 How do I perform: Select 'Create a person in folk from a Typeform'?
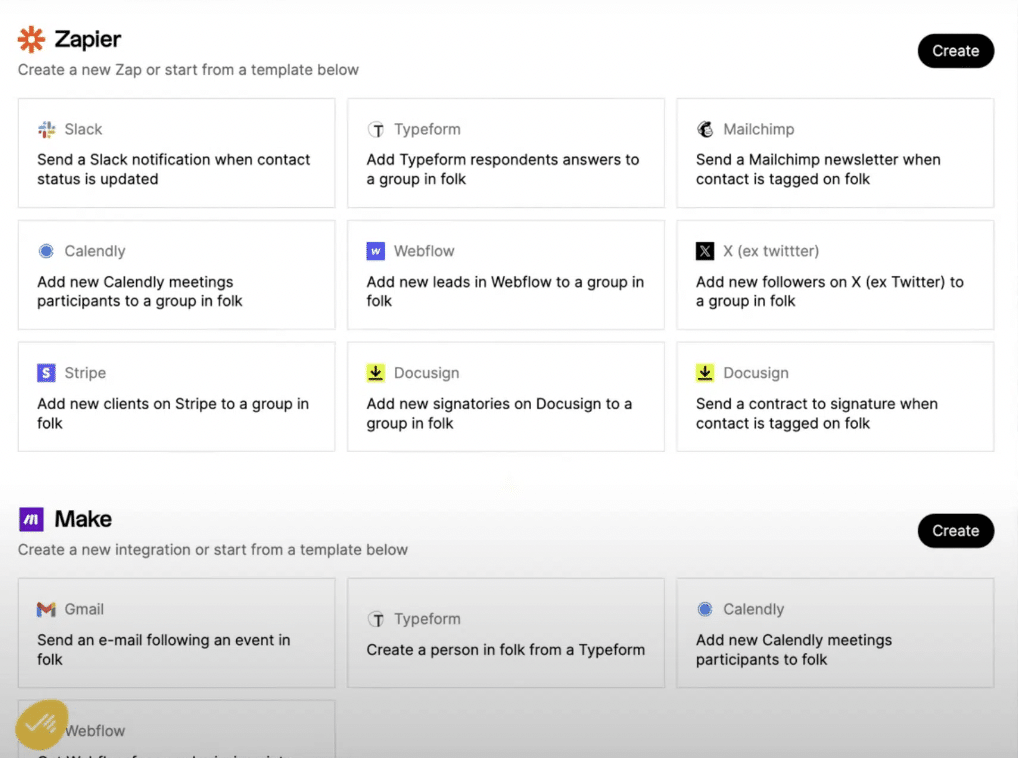click(506, 650)
